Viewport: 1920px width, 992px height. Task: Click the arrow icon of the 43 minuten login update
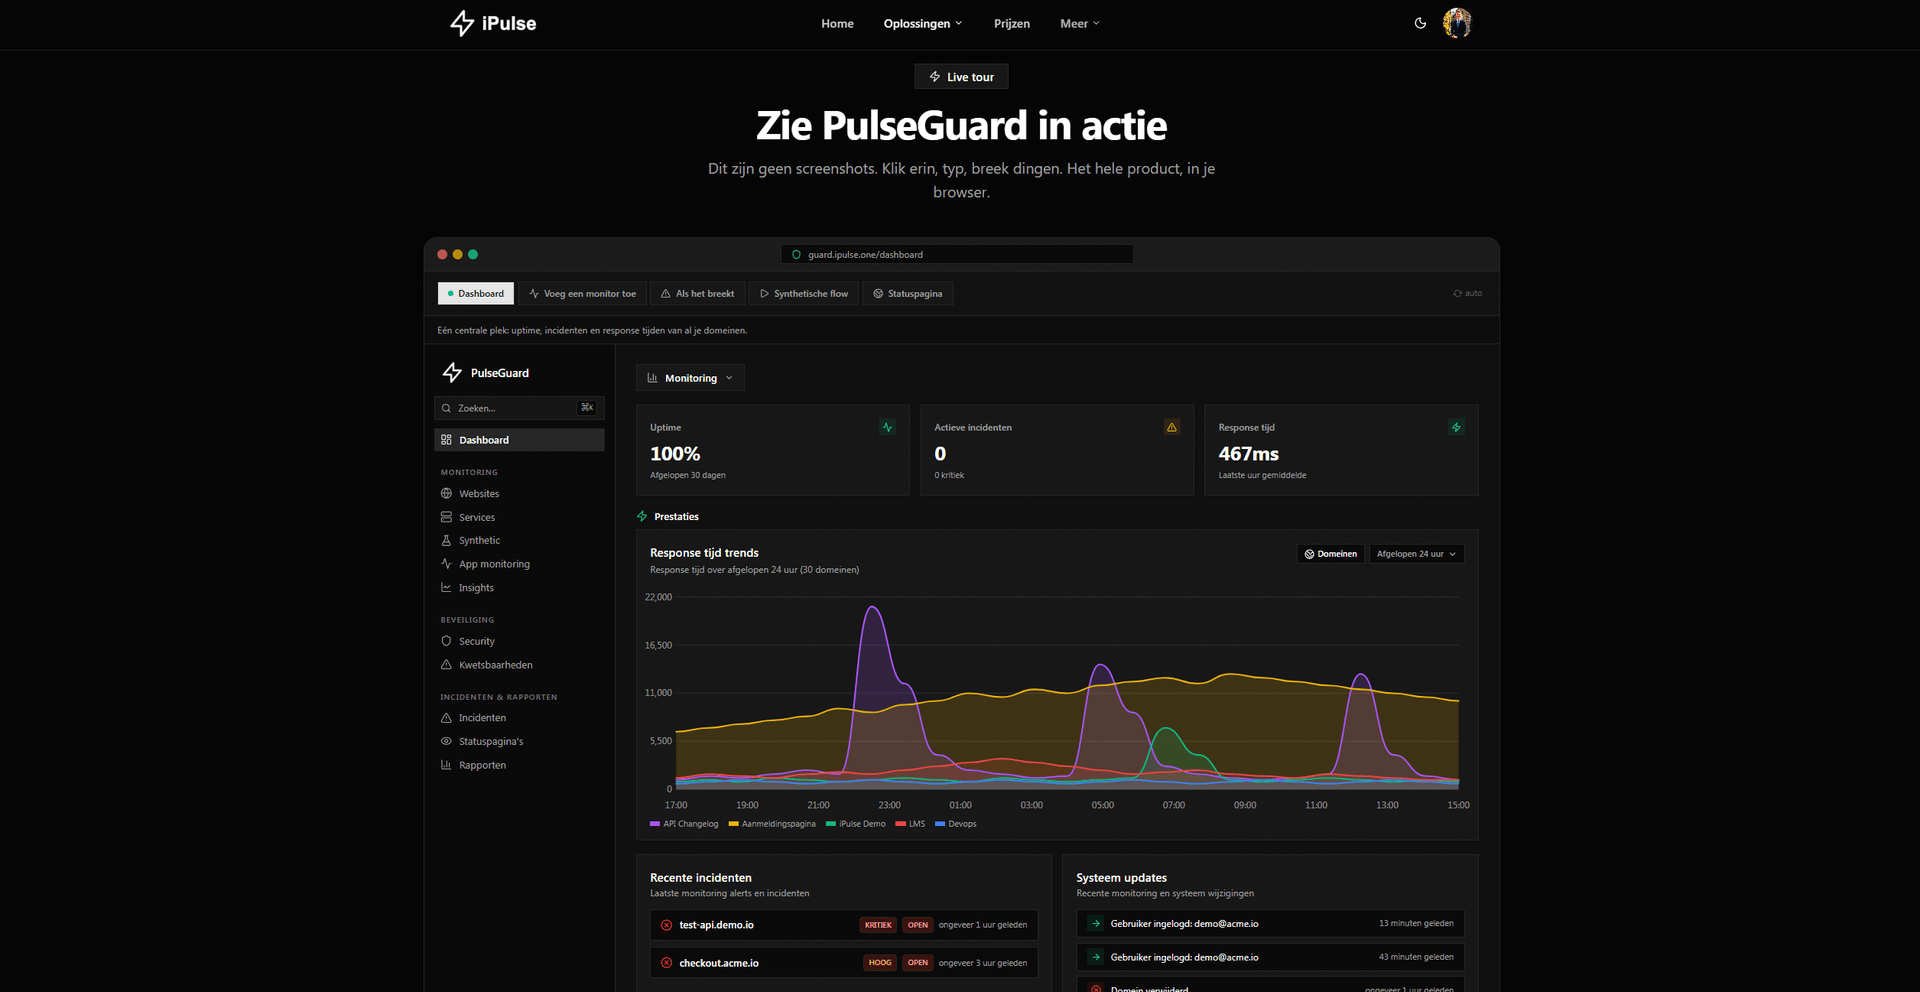[1096, 957]
